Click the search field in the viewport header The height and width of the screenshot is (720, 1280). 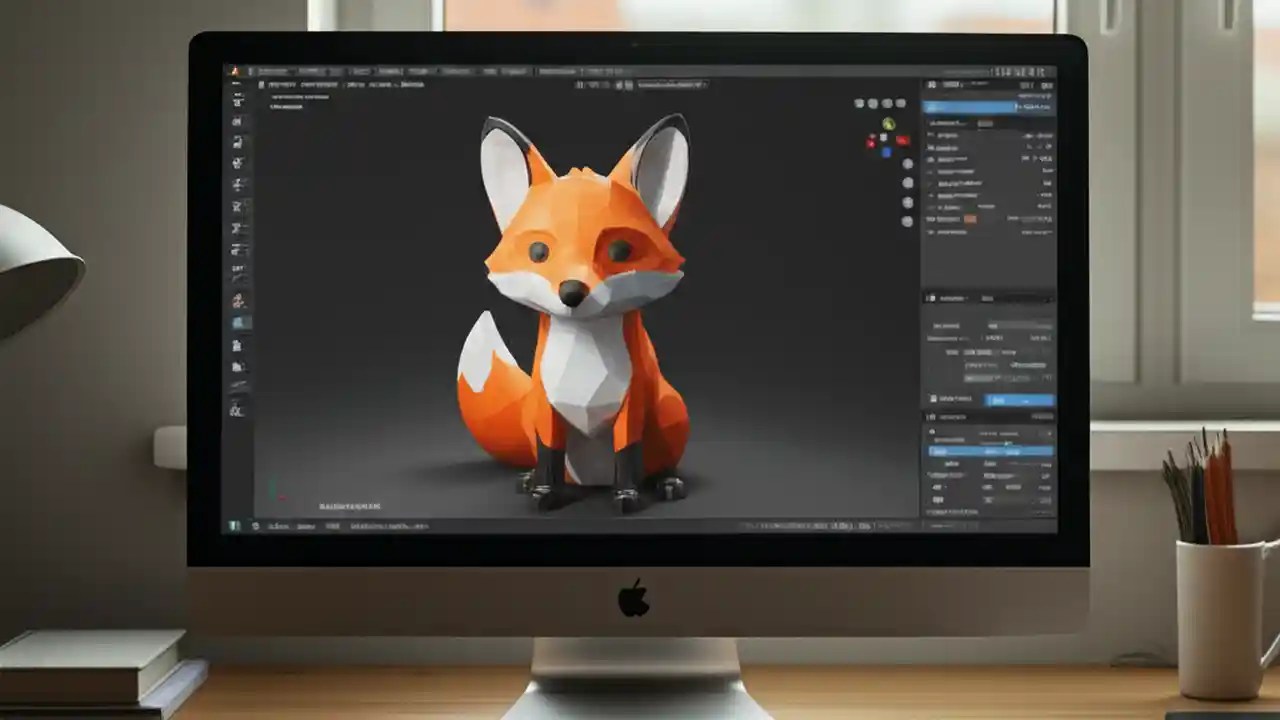tap(670, 85)
